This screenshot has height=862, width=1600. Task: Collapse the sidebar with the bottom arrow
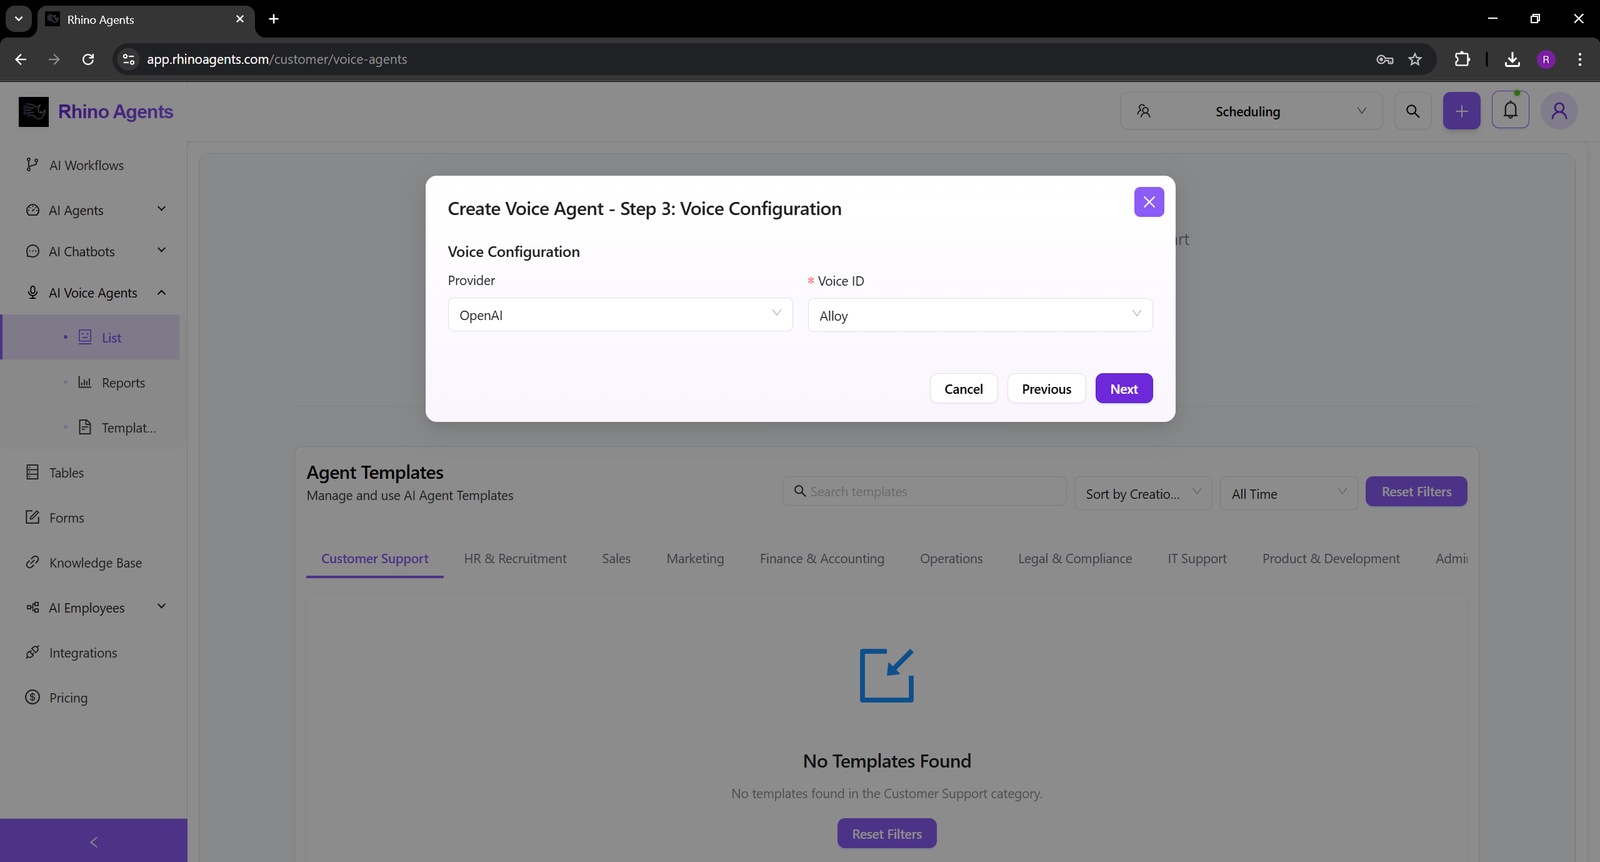(x=94, y=841)
